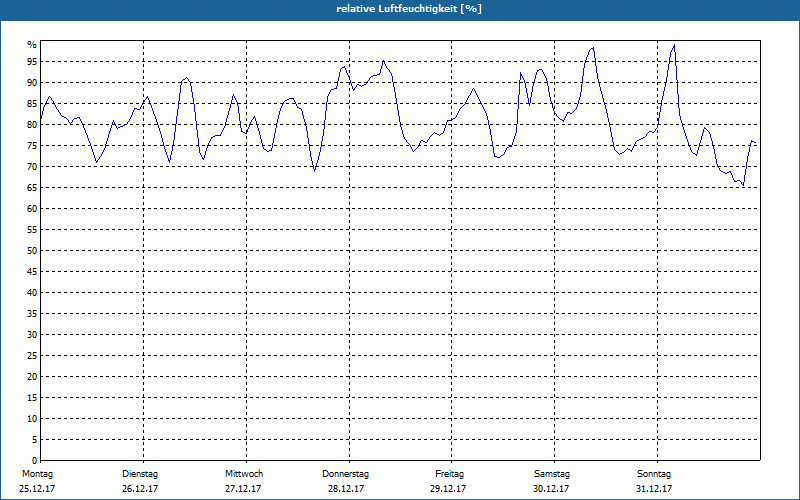Click the y-axis value '70'

32,167
